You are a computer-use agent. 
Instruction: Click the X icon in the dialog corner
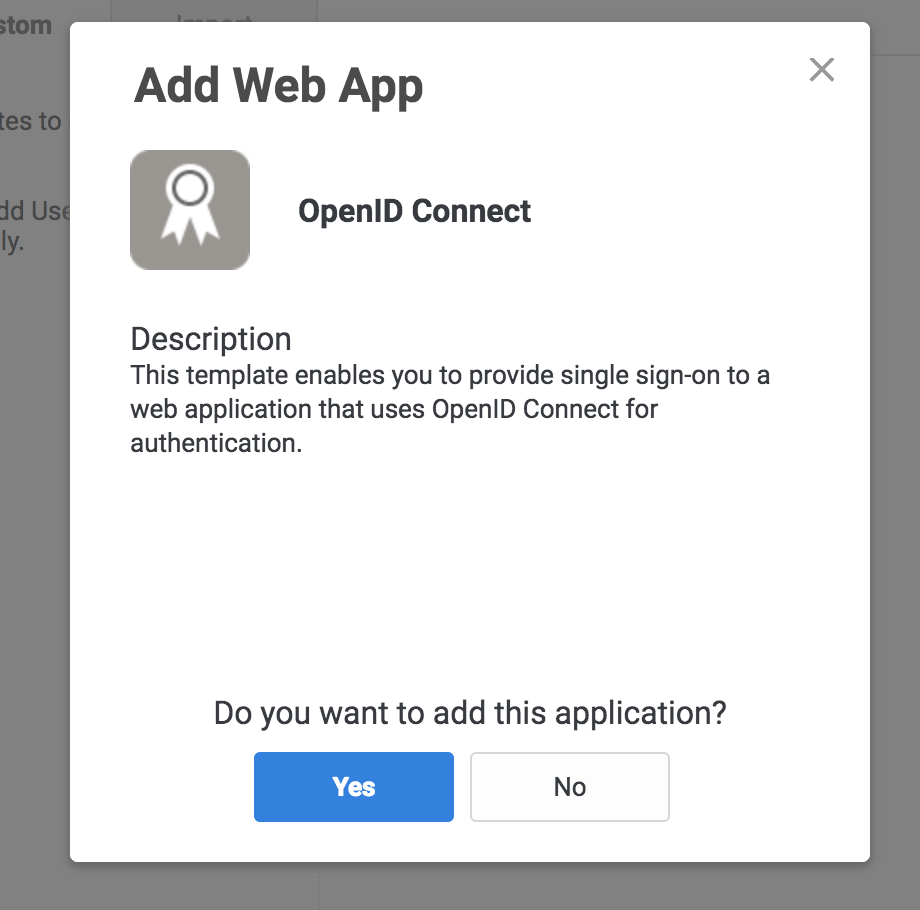(x=822, y=70)
